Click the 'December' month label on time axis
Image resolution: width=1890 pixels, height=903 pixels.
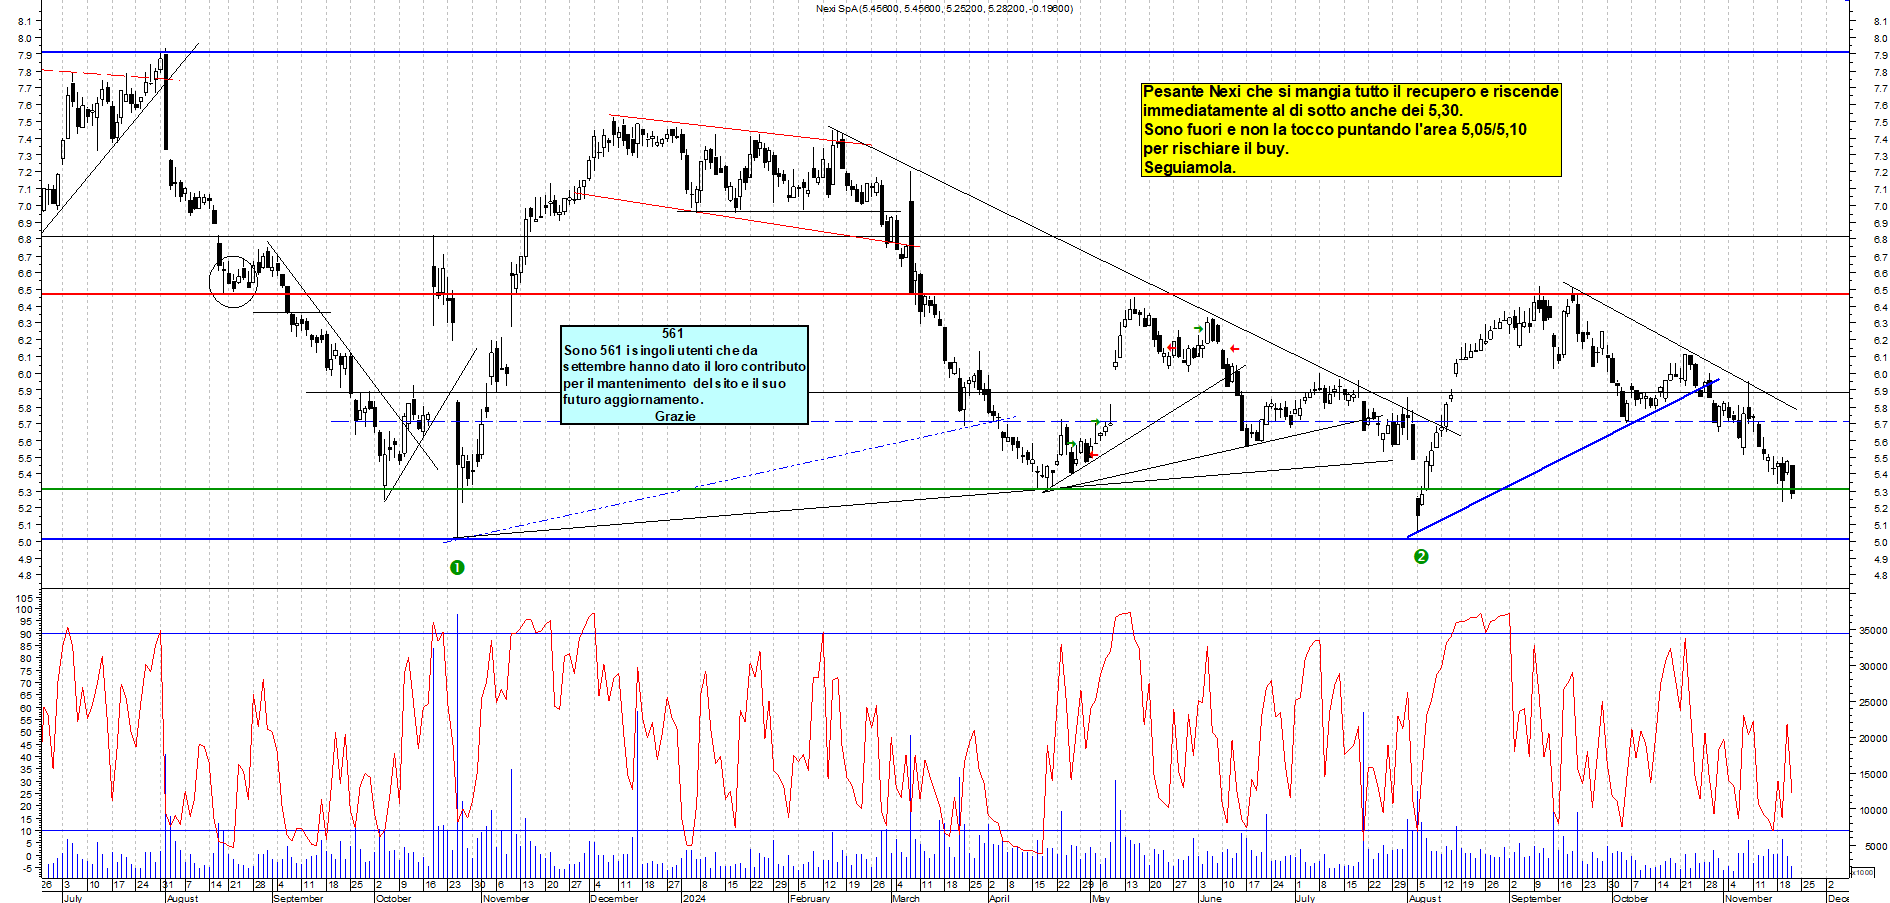coord(614,898)
